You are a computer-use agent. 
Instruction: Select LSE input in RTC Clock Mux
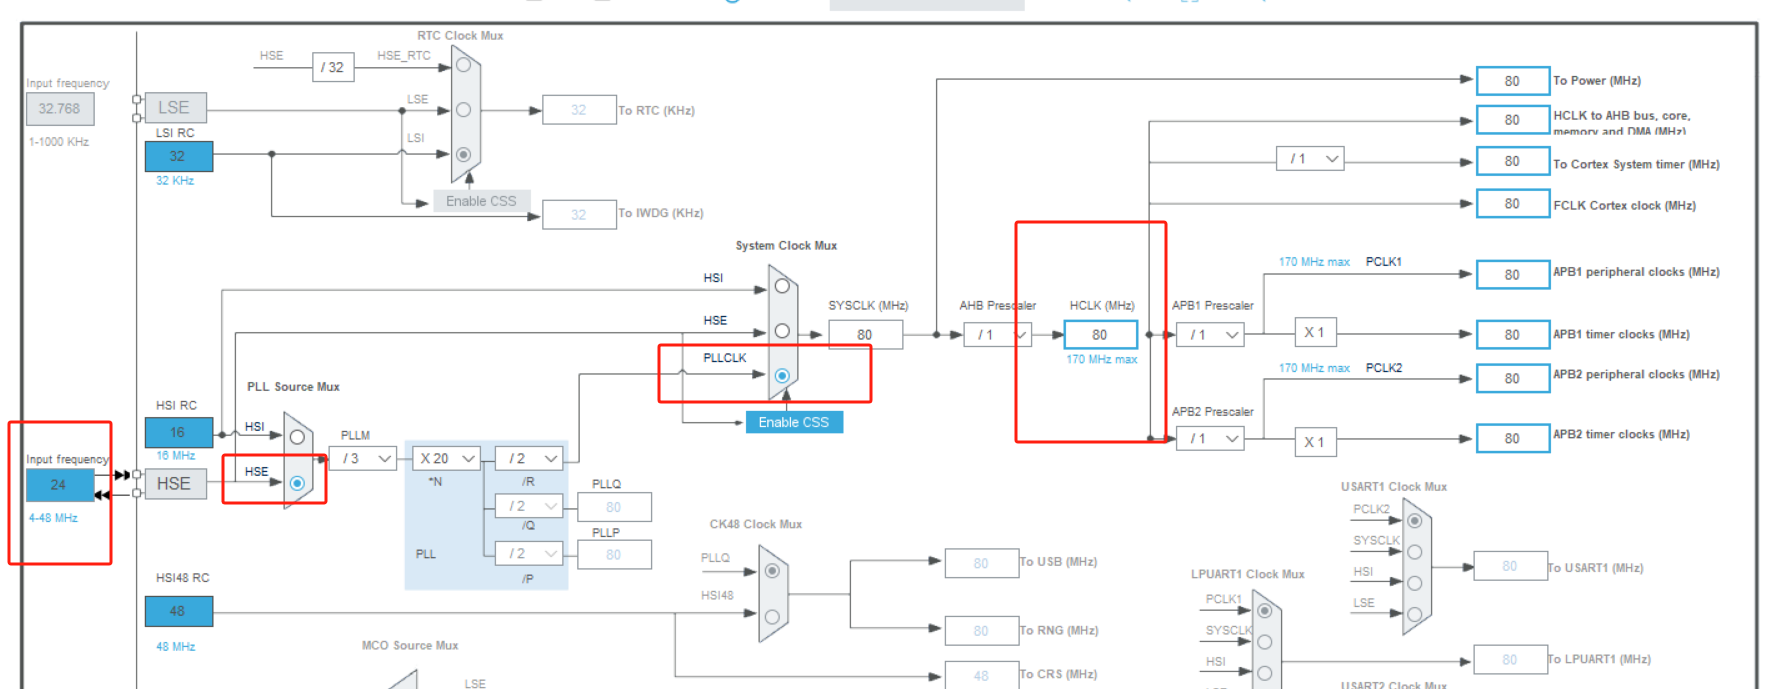point(463,110)
